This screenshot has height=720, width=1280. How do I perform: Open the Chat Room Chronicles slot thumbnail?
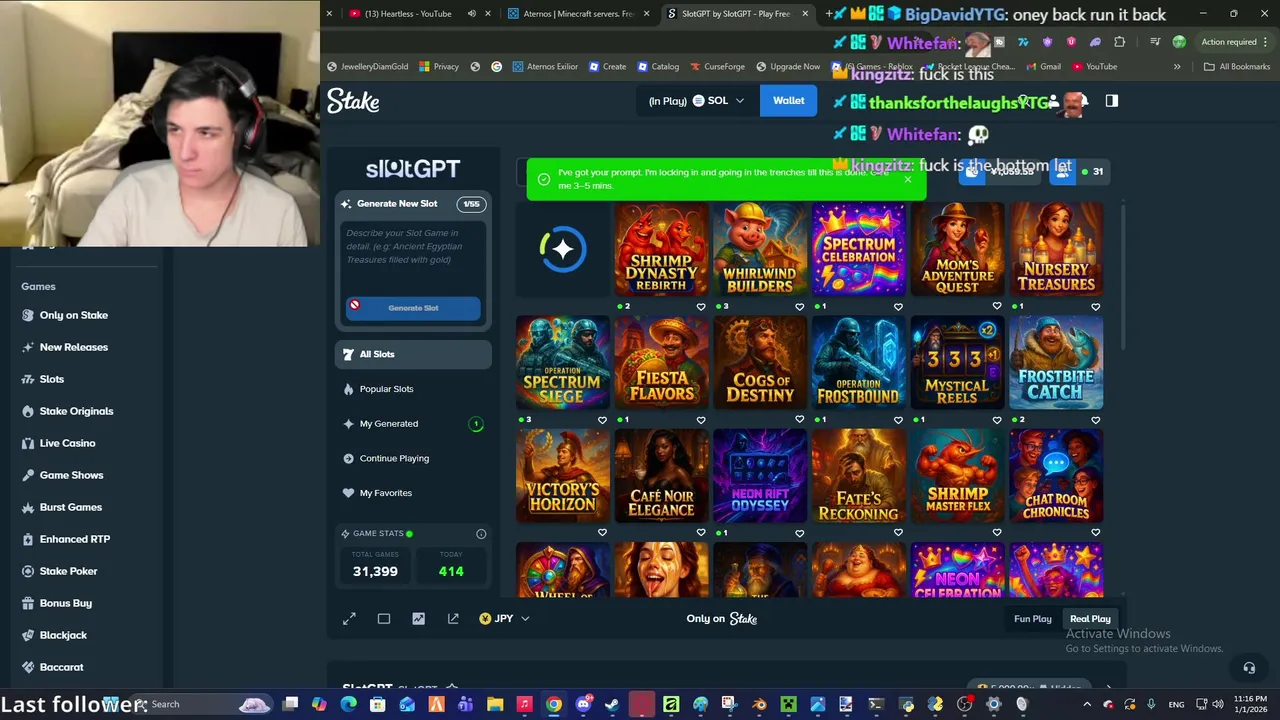click(x=1056, y=476)
